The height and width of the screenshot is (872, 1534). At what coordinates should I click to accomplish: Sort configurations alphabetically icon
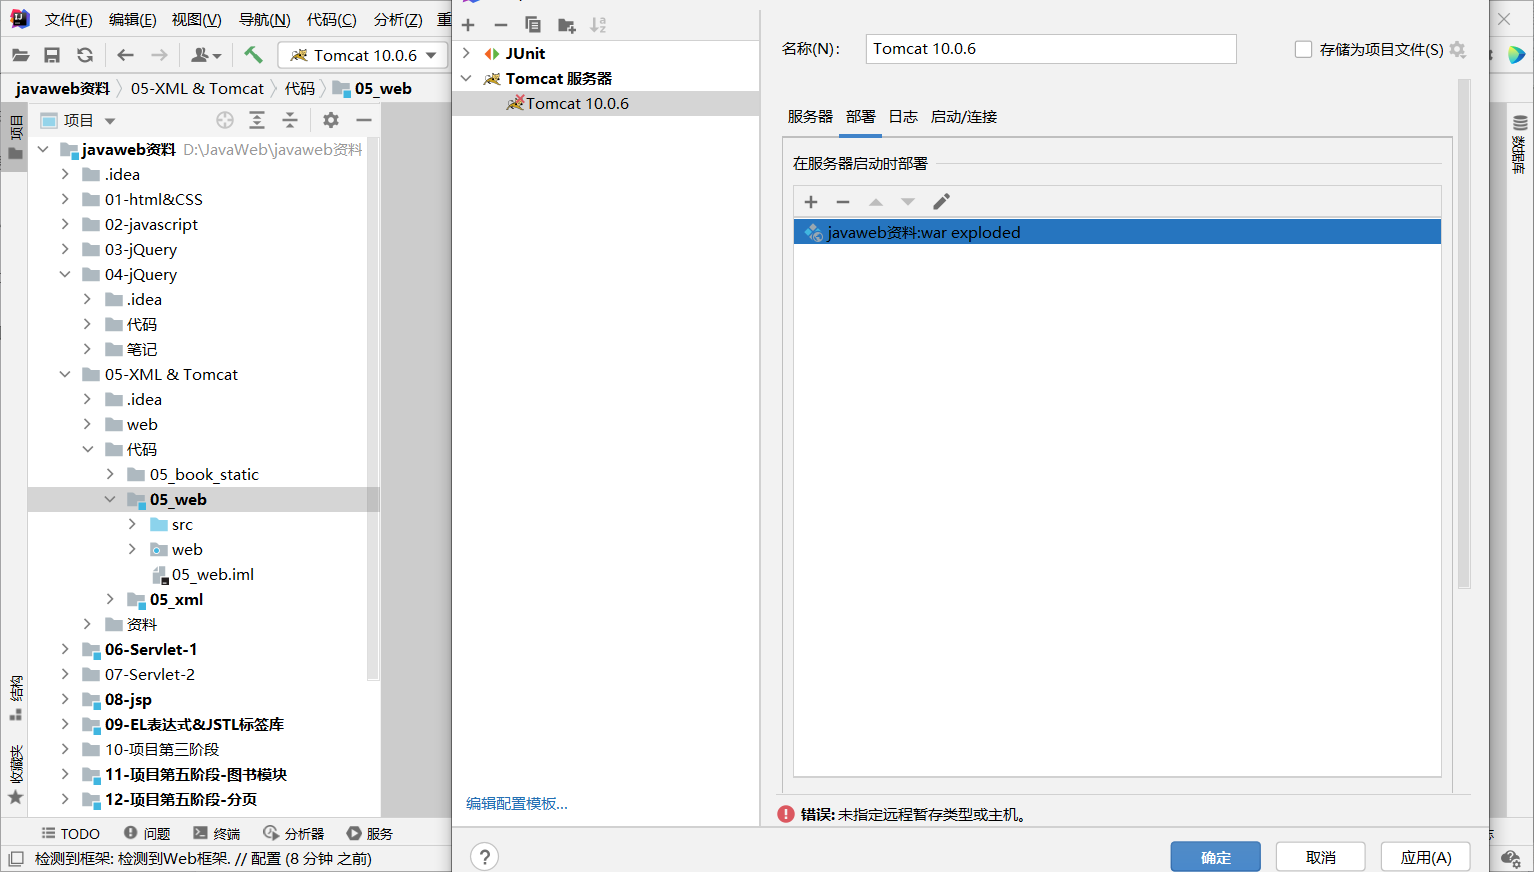pos(598,25)
